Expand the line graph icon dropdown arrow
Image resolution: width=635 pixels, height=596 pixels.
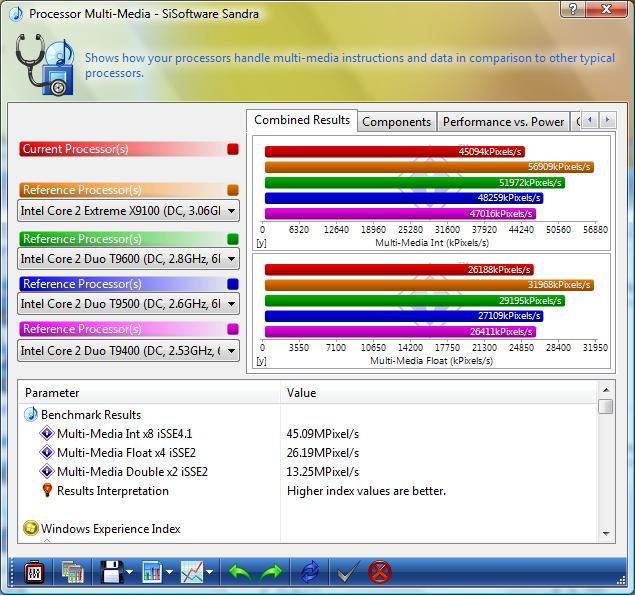209,572
